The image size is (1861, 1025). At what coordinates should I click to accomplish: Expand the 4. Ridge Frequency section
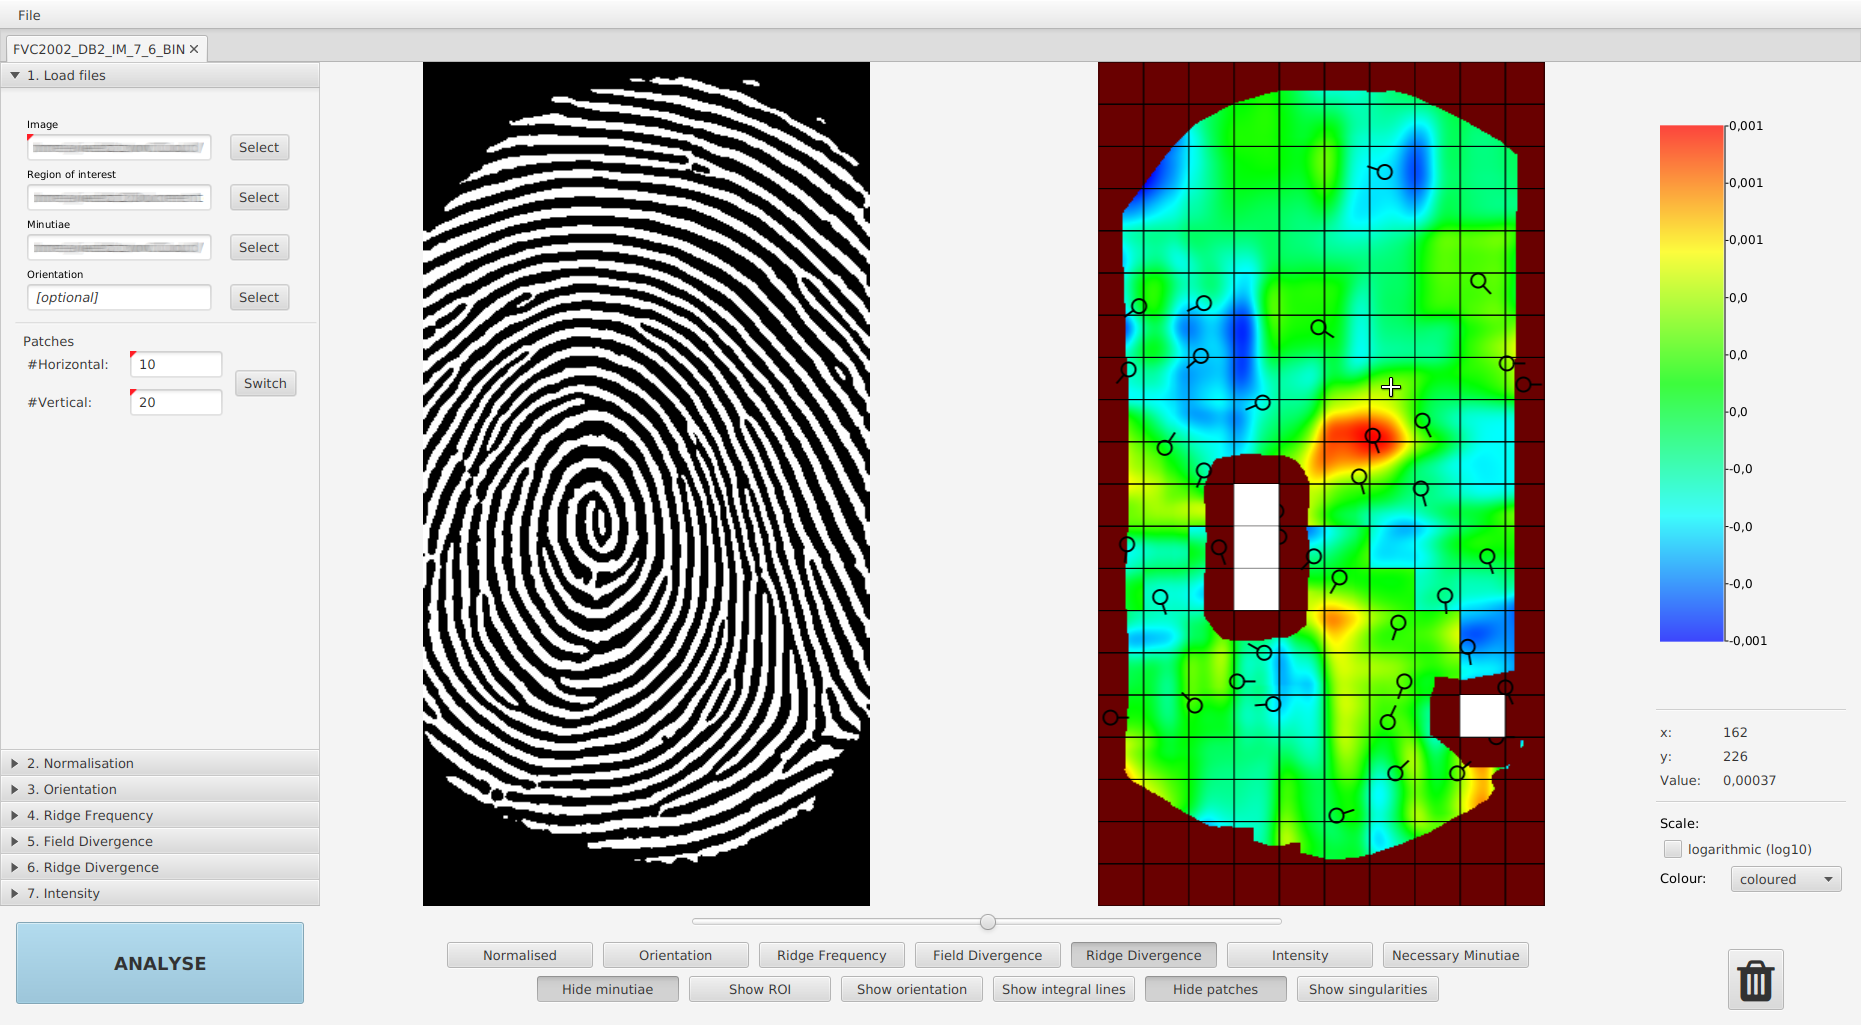tap(160, 815)
